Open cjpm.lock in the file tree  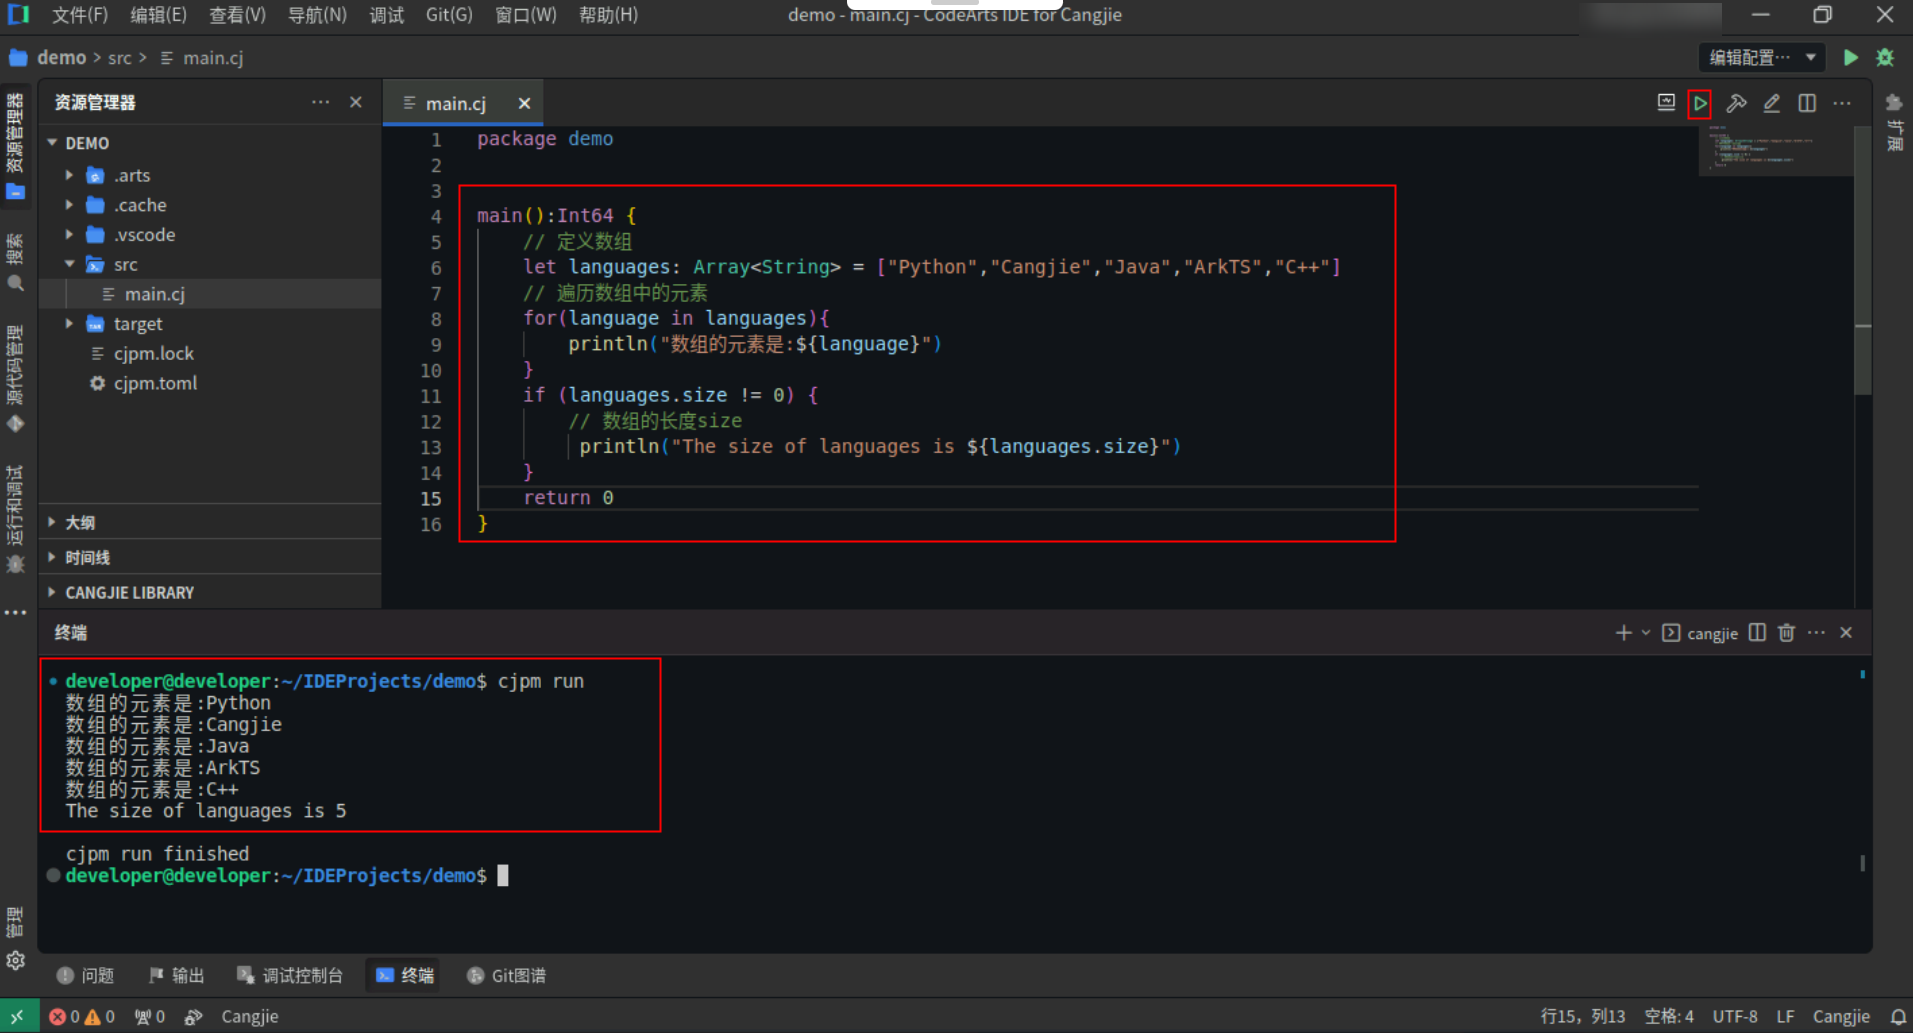coord(210,353)
